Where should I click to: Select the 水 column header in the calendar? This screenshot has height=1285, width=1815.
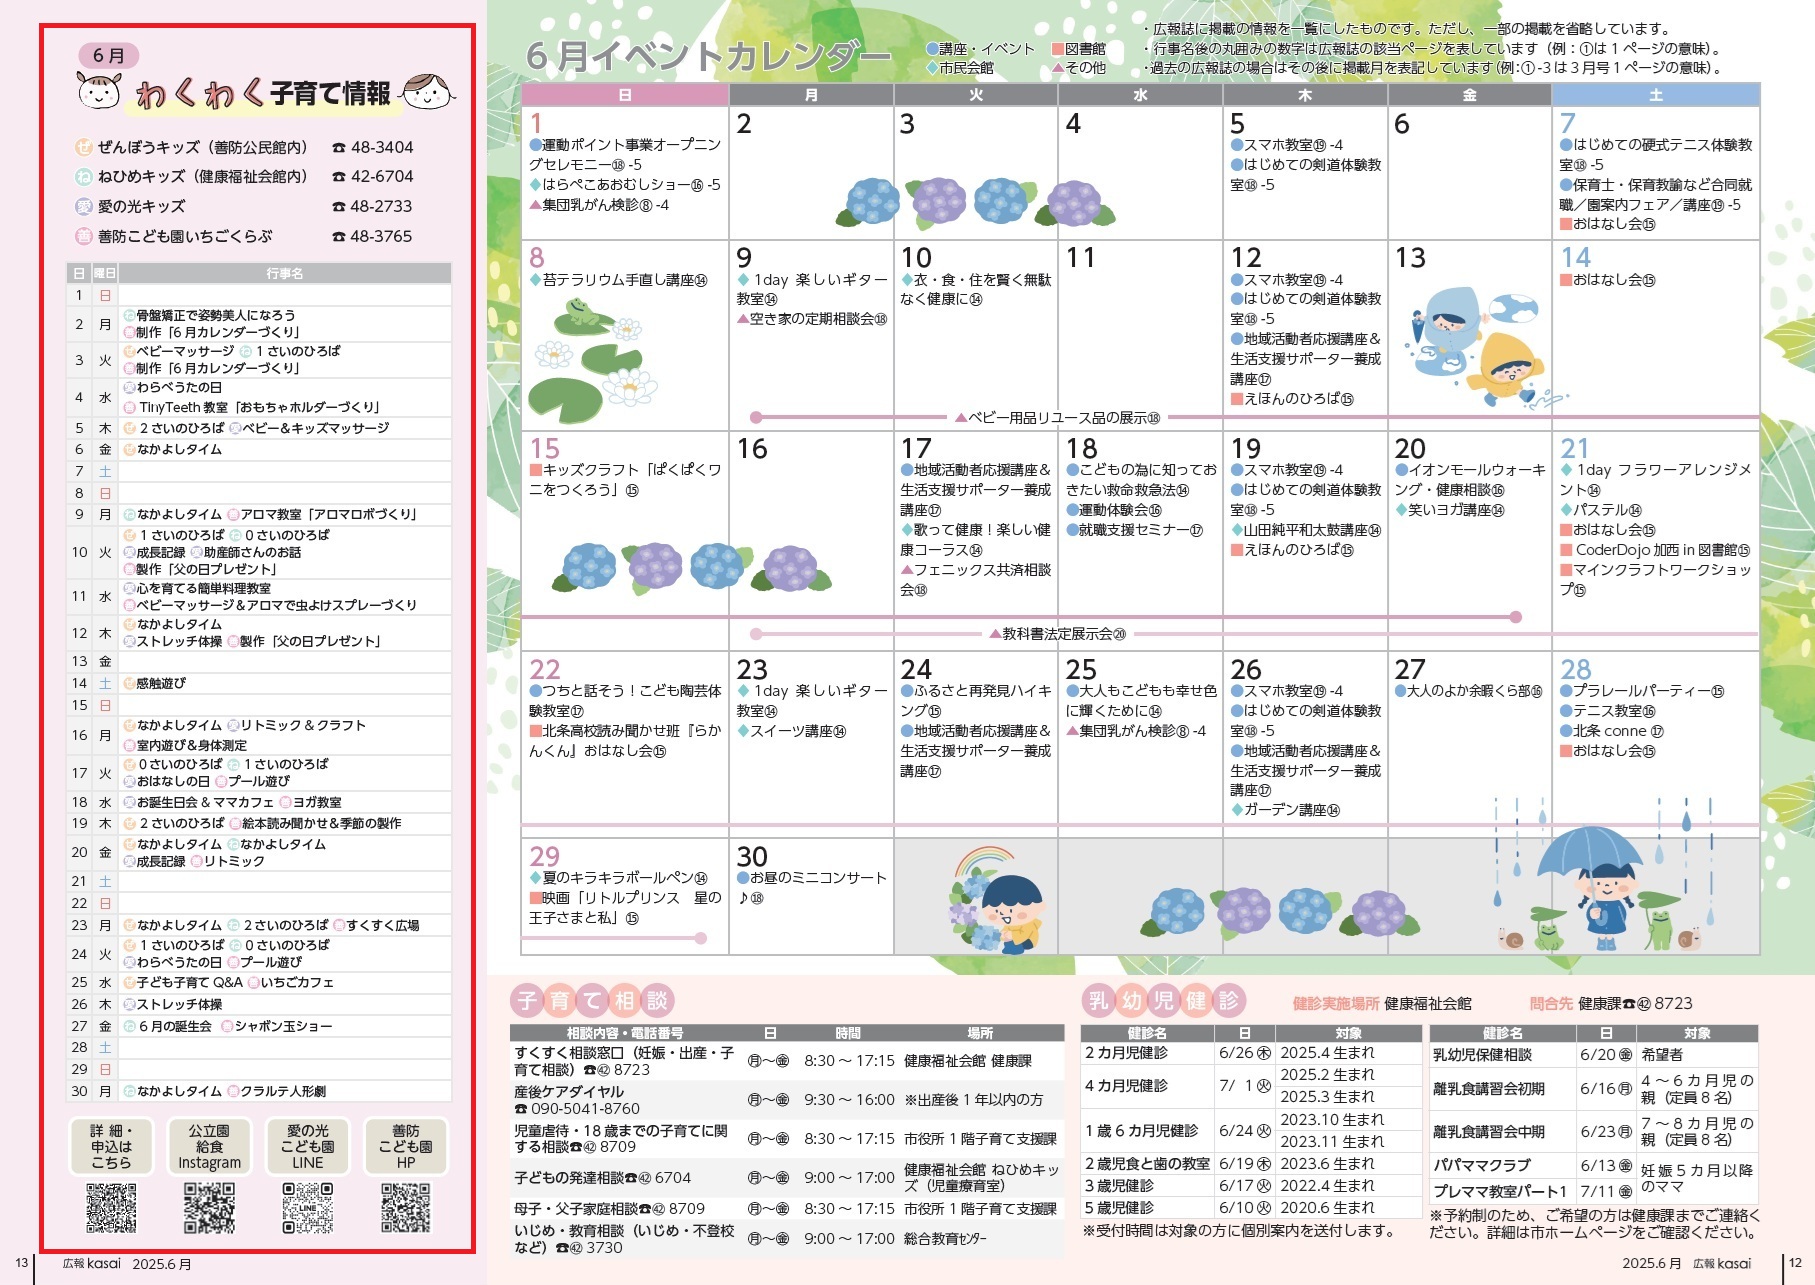(1140, 95)
